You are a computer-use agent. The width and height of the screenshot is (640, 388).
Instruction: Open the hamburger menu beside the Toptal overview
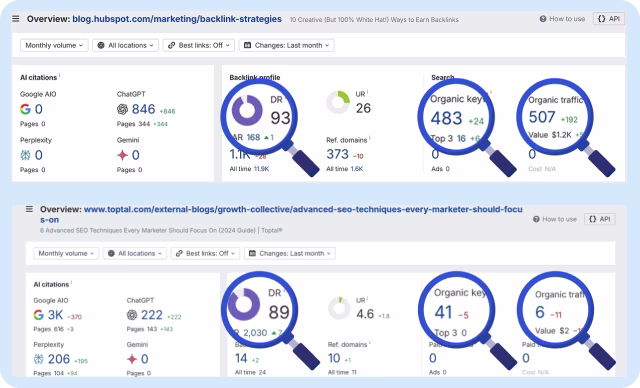tap(29, 209)
